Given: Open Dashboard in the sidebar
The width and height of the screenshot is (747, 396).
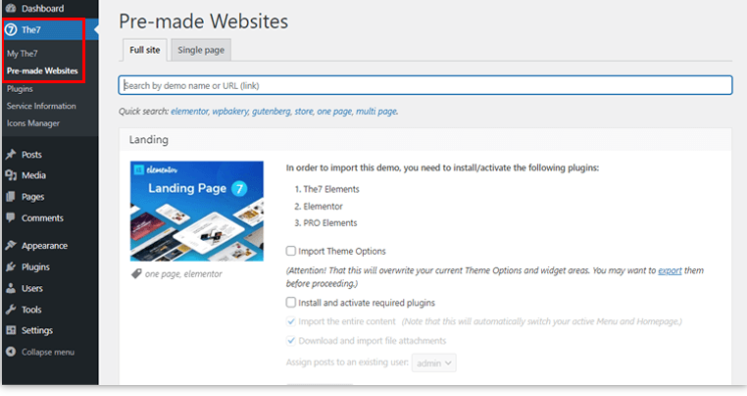Looking at the screenshot, I should [x=42, y=9].
